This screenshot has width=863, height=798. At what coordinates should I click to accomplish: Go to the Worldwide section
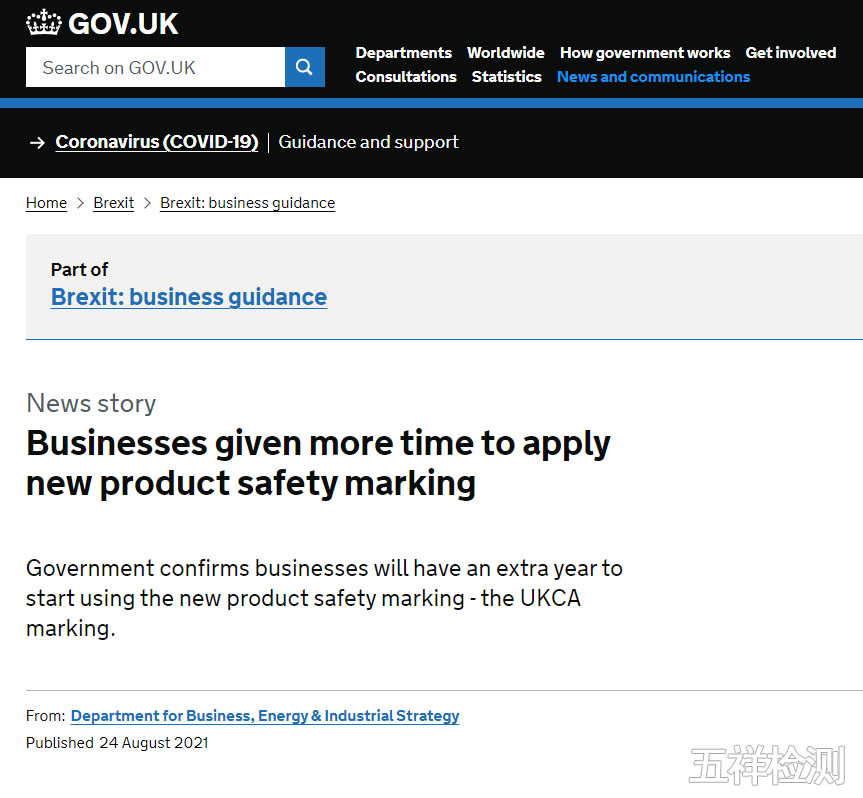[505, 53]
